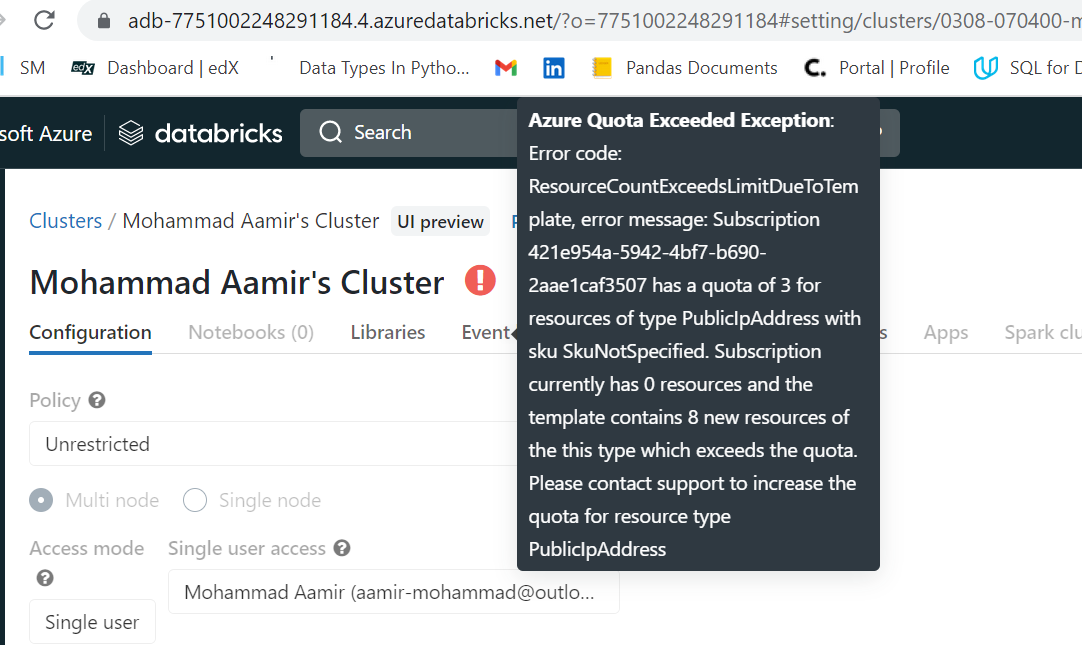Open the Dashboard | edX bookmark
The height and width of the screenshot is (645, 1082).
(155, 68)
